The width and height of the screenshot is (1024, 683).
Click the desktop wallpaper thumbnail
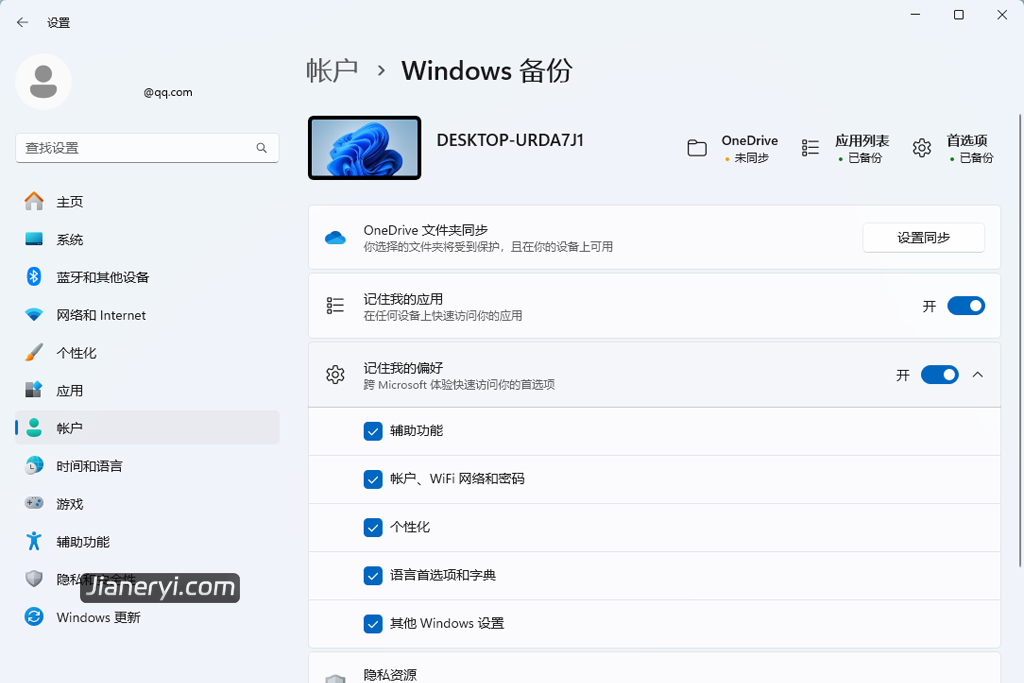364,148
